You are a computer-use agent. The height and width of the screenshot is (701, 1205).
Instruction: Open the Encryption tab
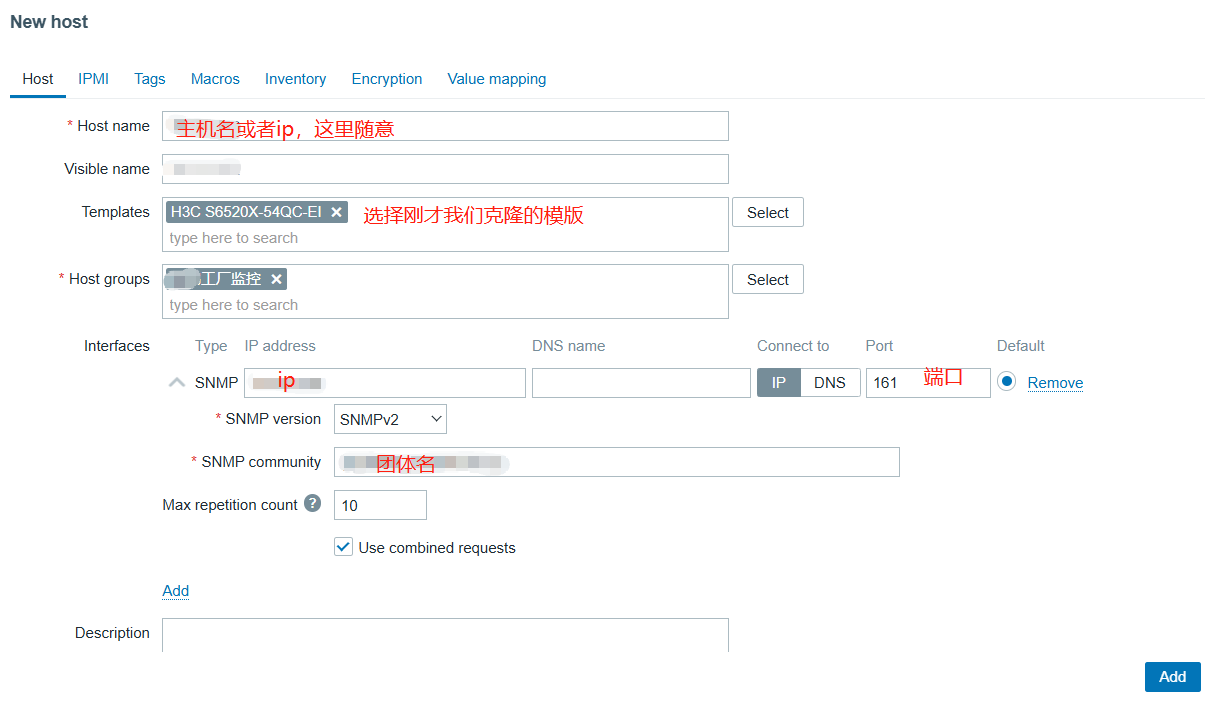(x=386, y=79)
